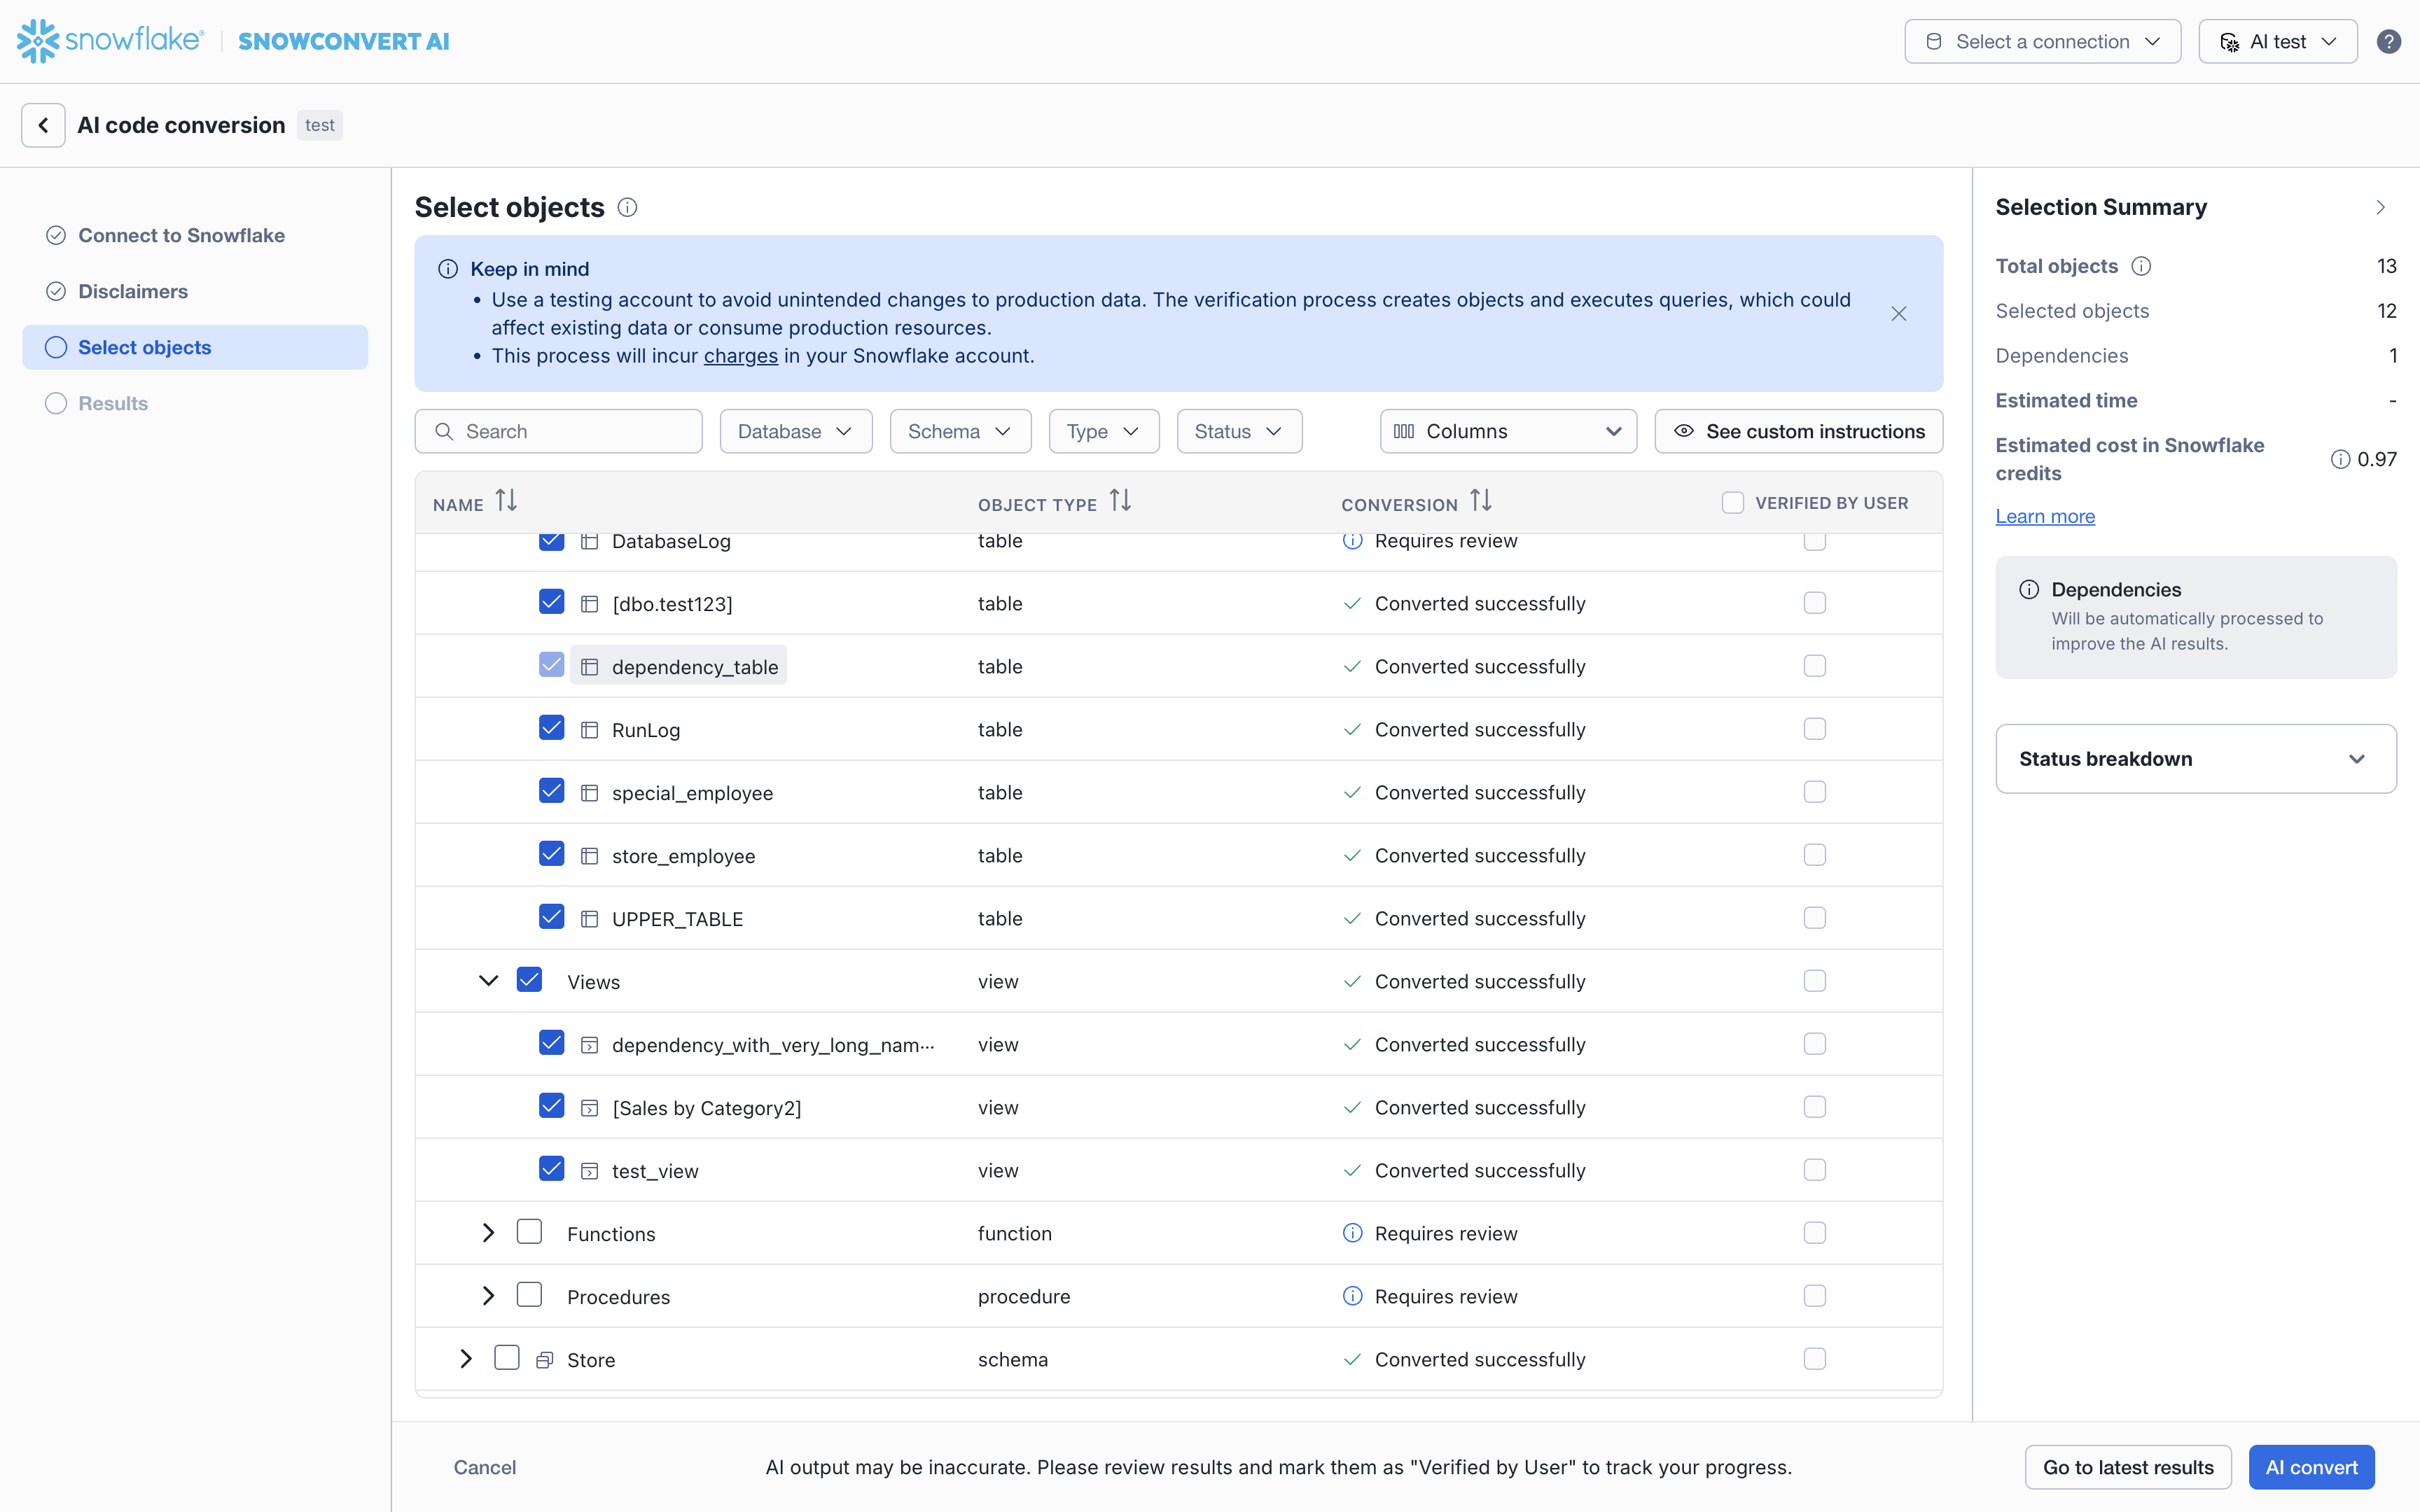Dismiss the Keep in mind banner
This screenshot has height=1512, width=2420.
coord(1898,314)
